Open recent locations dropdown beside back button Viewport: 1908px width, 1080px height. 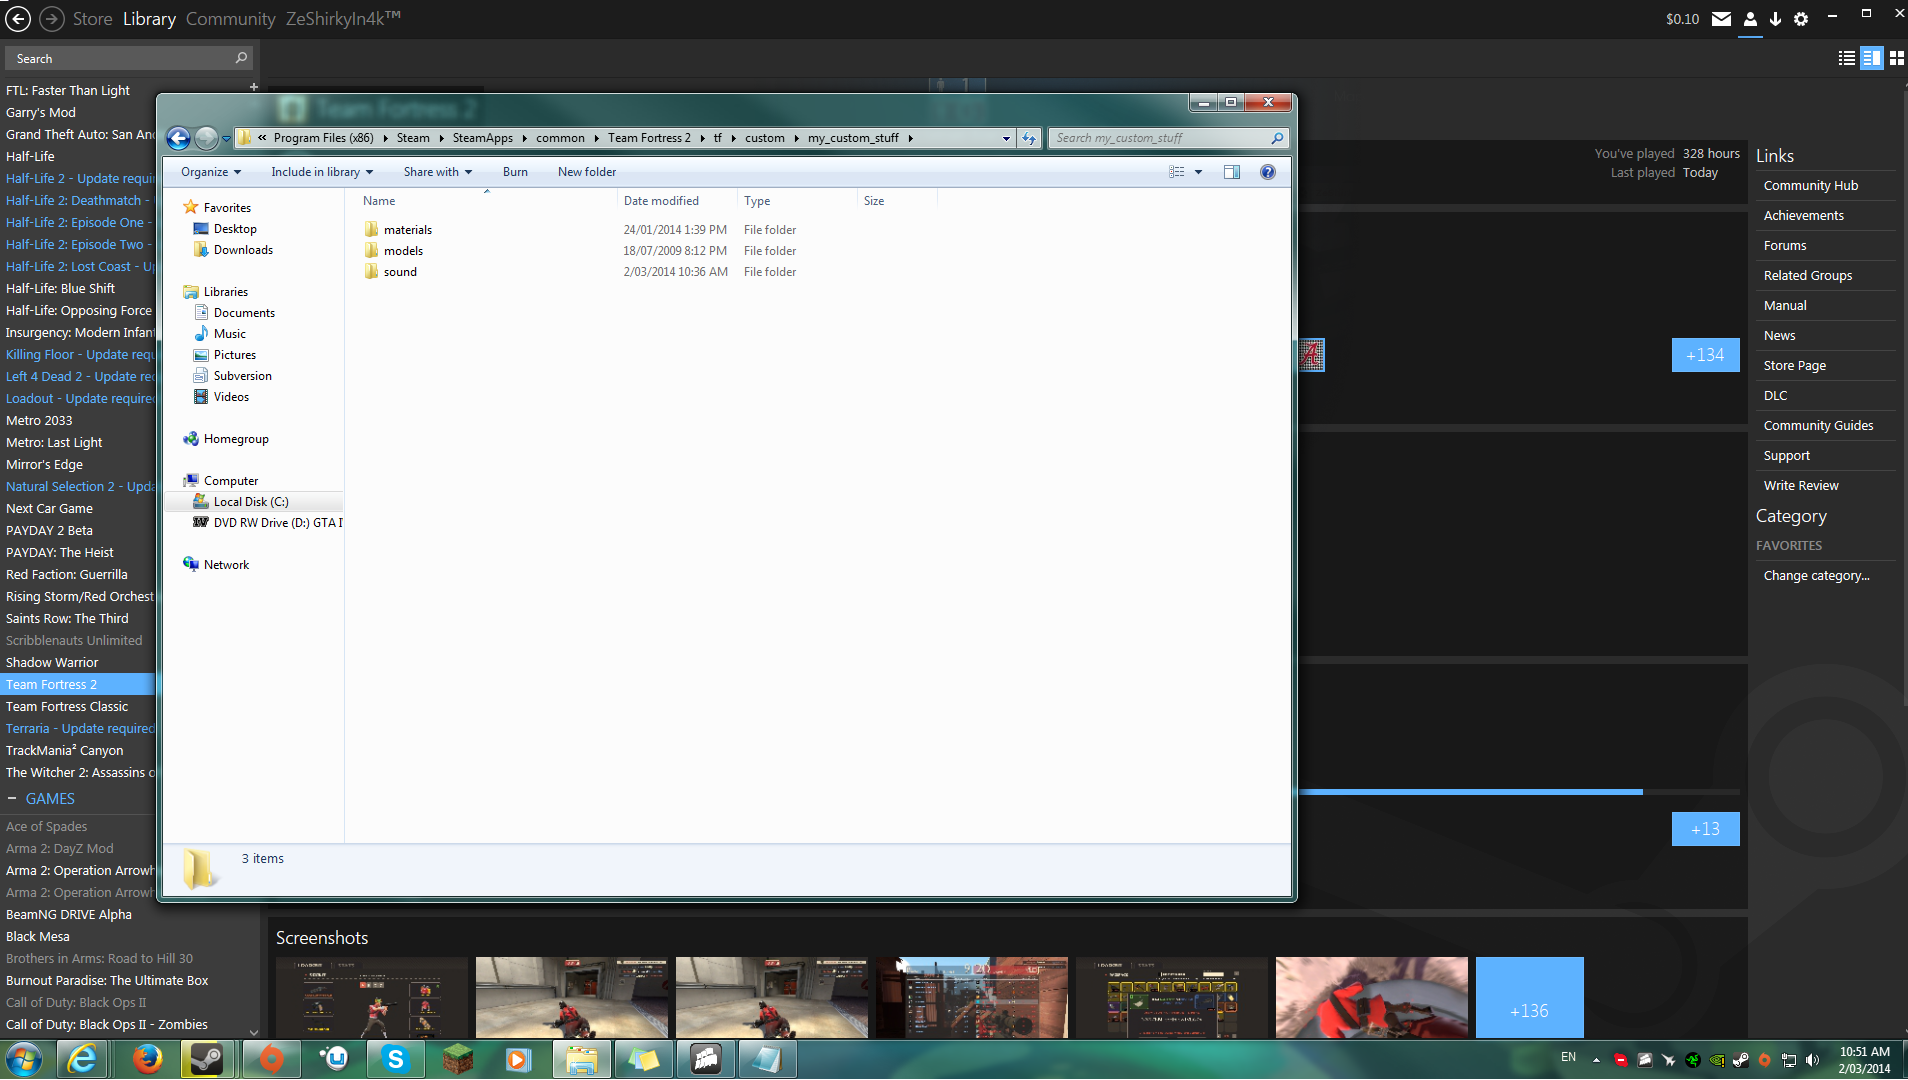(x=227, y=138)
